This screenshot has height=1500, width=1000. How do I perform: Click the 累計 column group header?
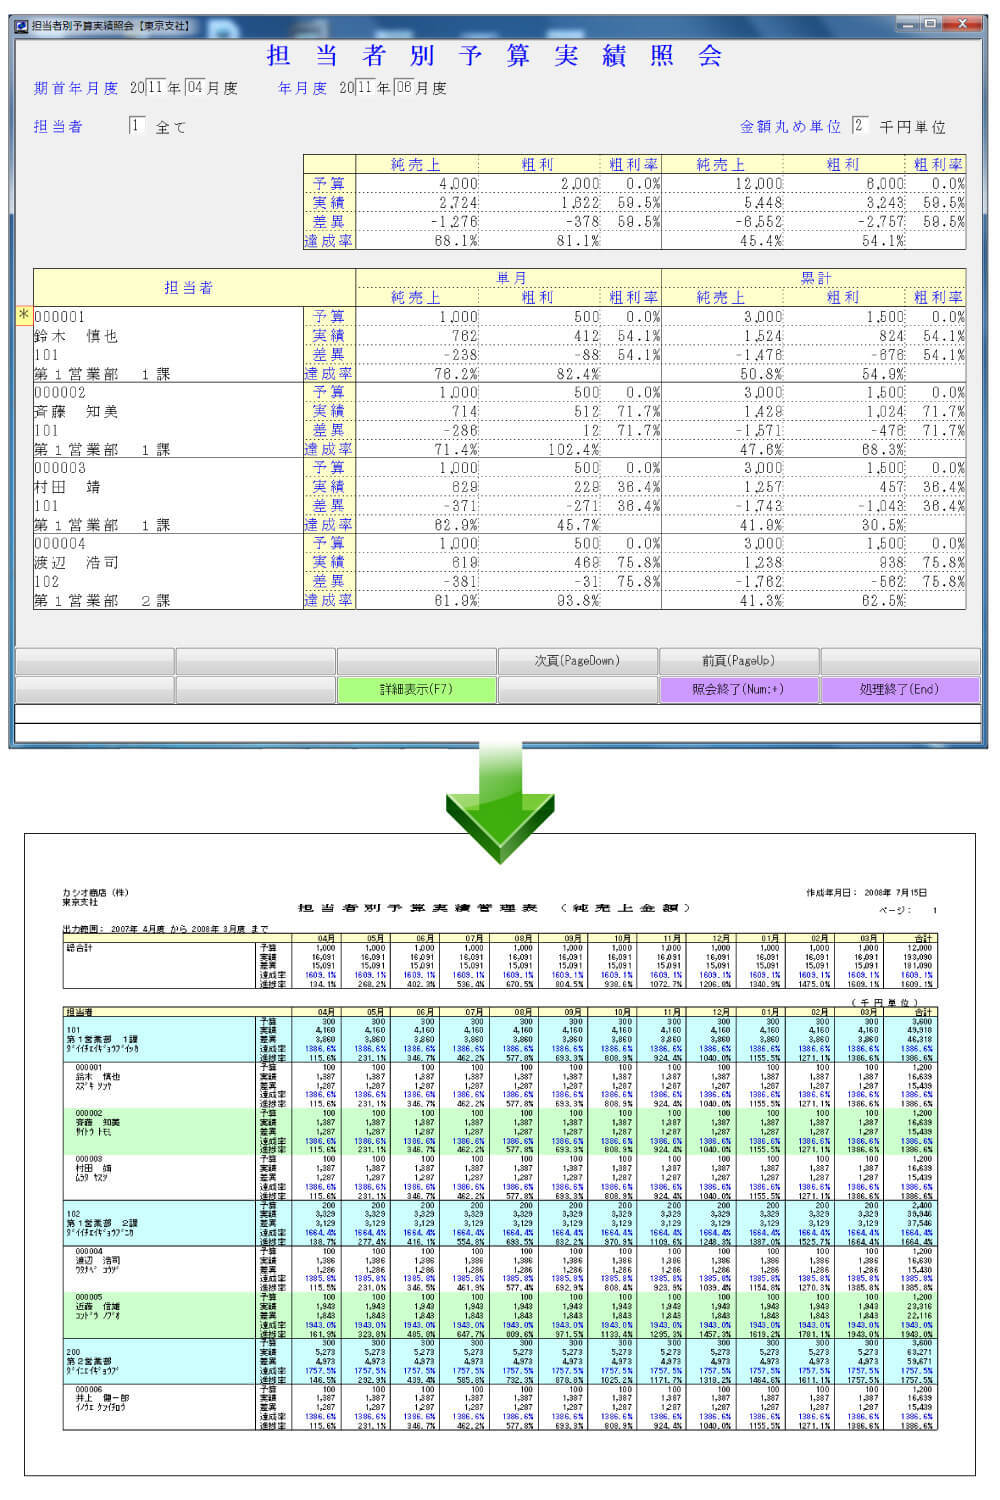click(814, 278)
